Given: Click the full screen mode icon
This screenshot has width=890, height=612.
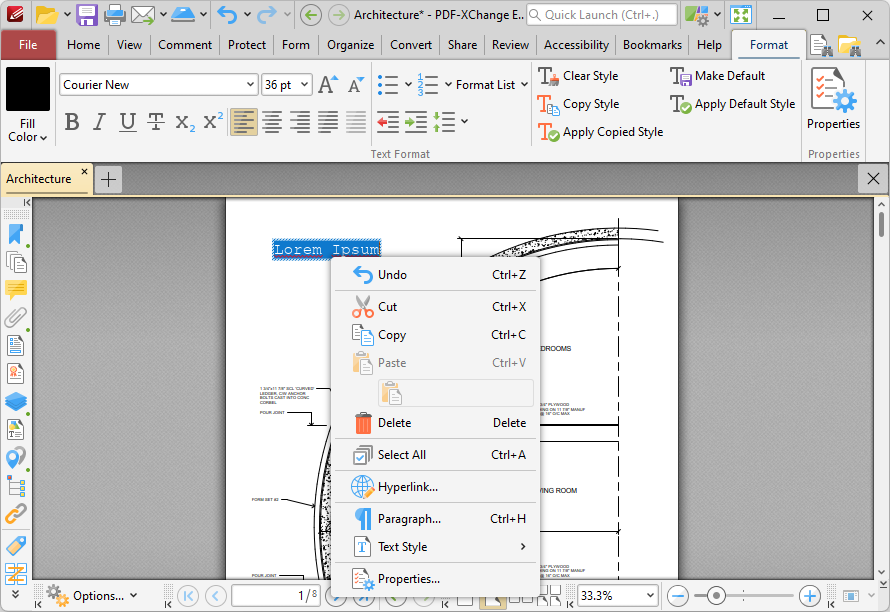Looking at the screenshot, I should [741, 15].
